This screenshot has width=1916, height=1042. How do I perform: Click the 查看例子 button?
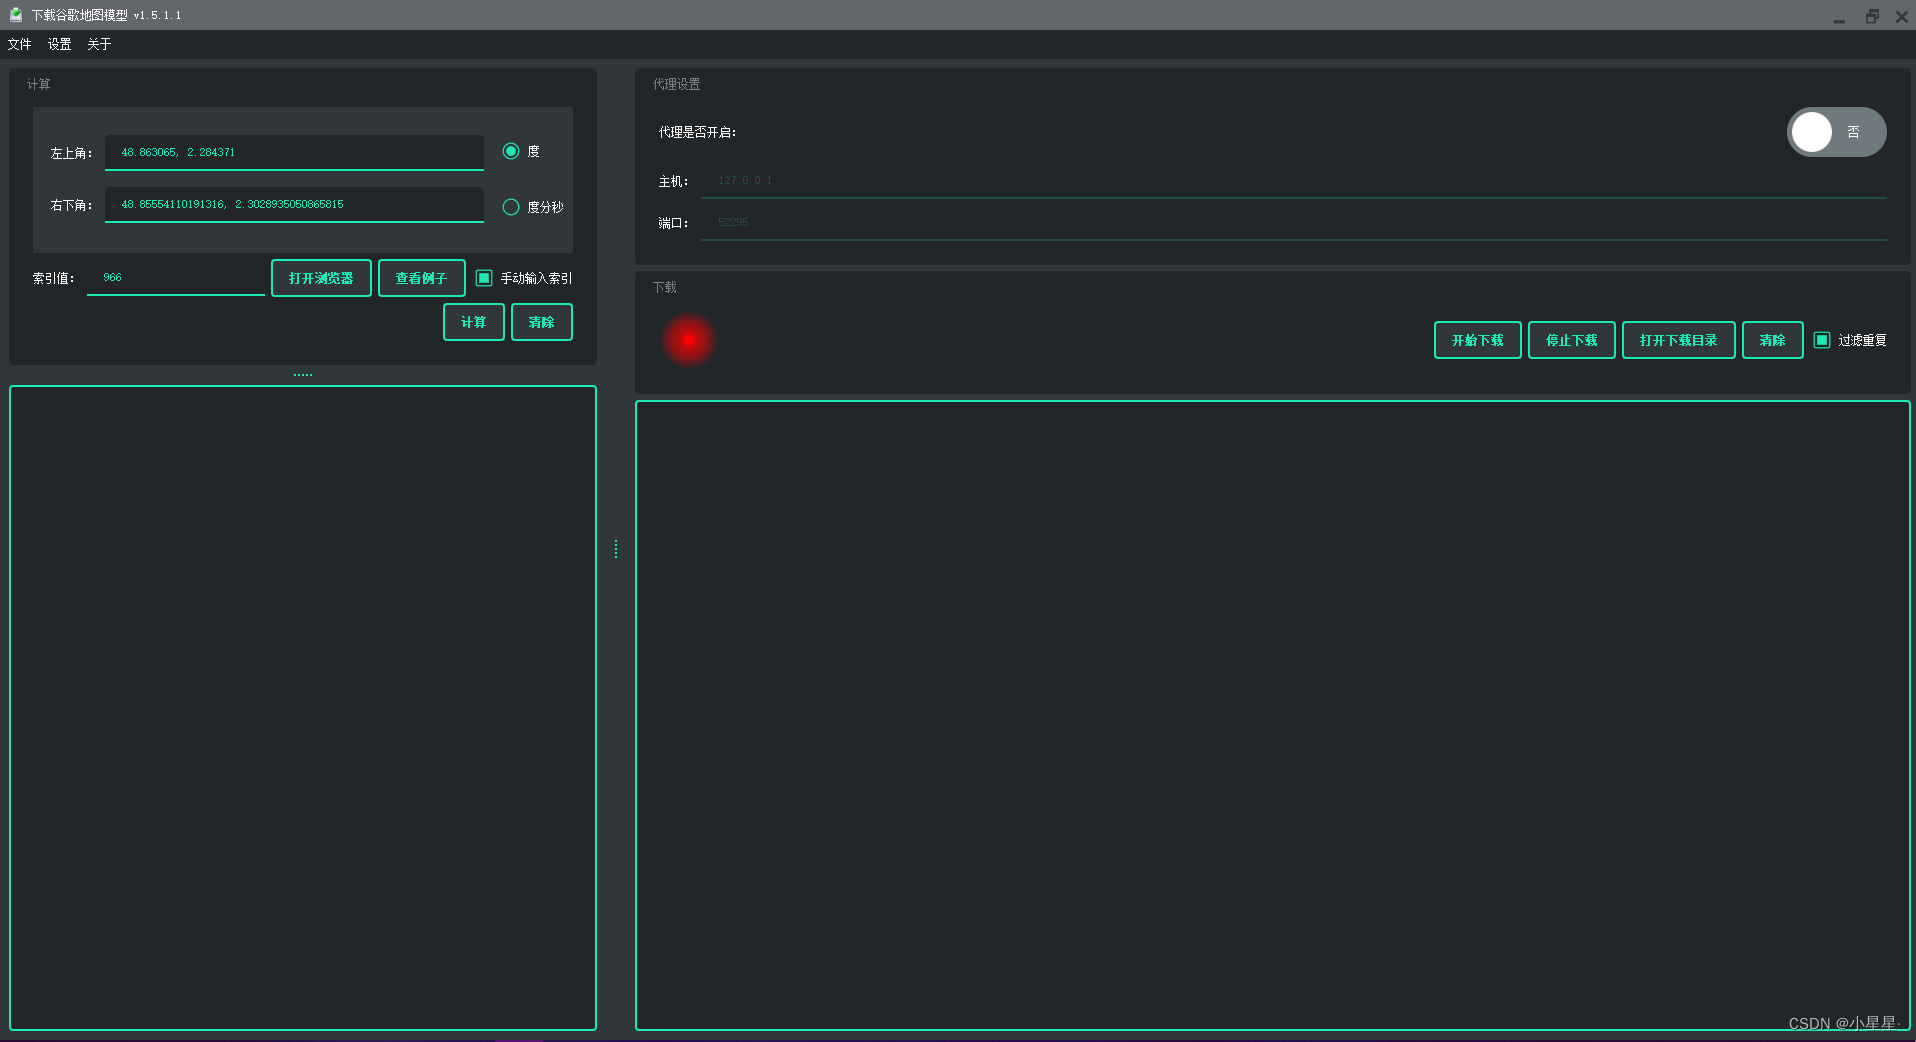[x=421, y=278]
